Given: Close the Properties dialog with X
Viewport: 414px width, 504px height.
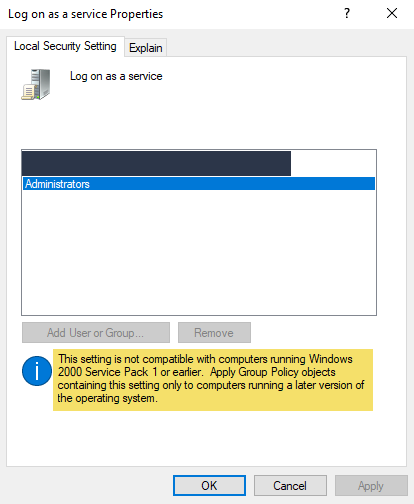Looking at the screenshot, I should (x=392, y=13).
